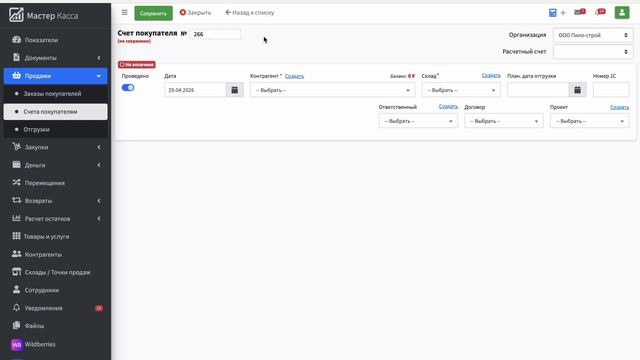Click the Расчет остатков chart icon
Viewport: 640px width, 360px height.
pyautogui.click(x=16, y=218)
